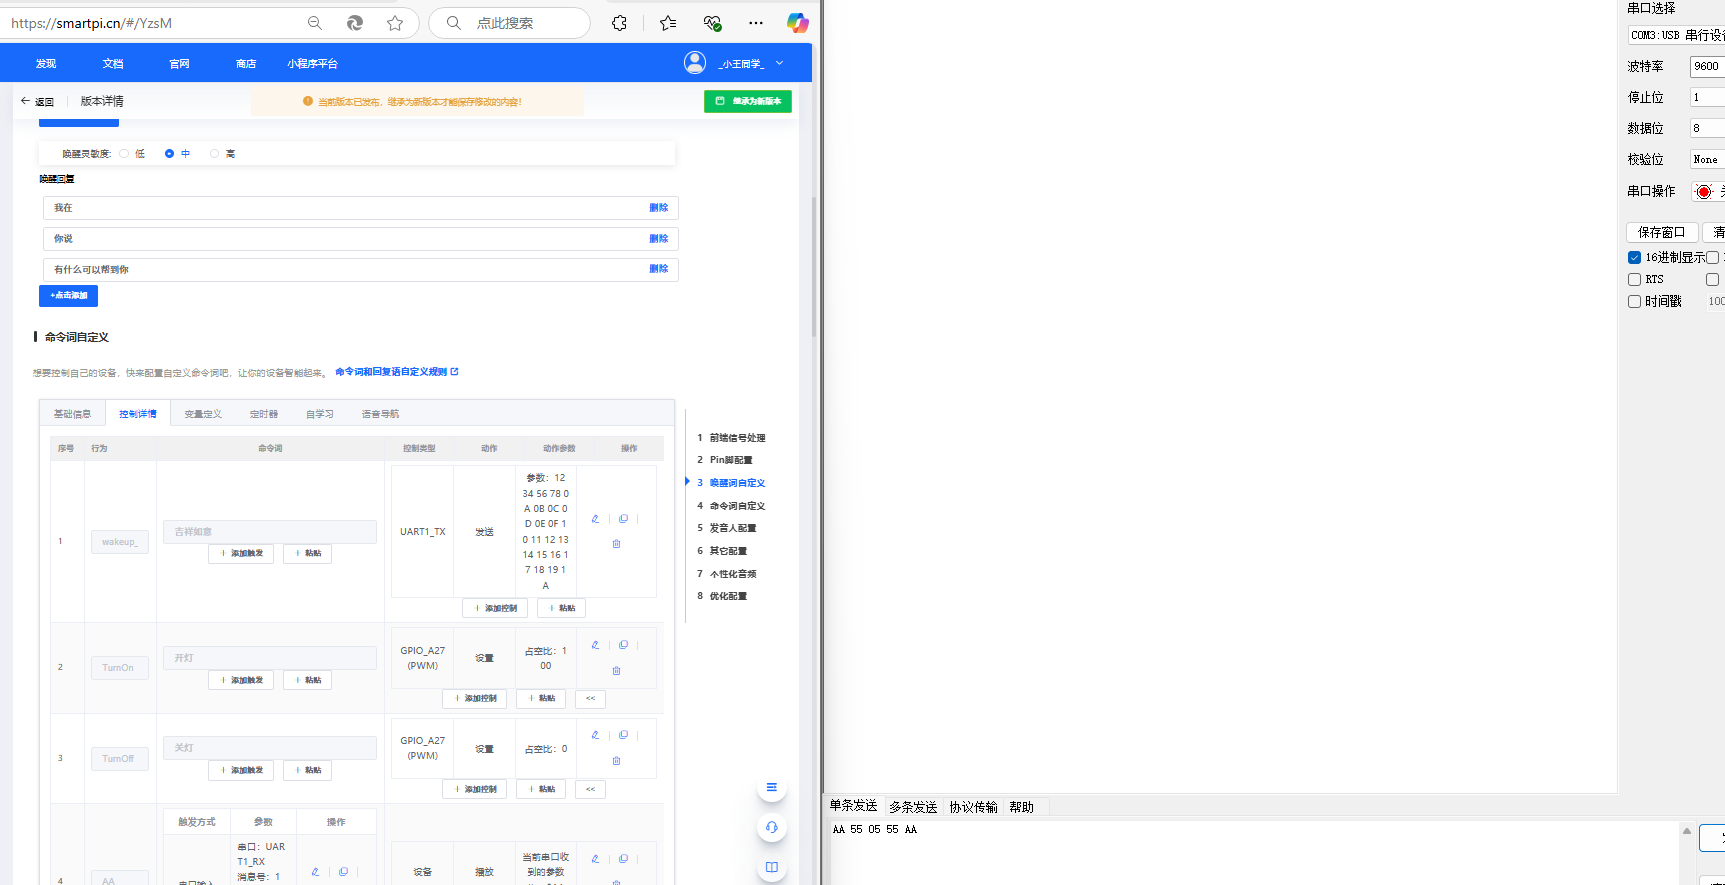Click the 保存窗口 button
Image resolution: width=1725 pixels, height=885 pixels.
[1661, 232]
